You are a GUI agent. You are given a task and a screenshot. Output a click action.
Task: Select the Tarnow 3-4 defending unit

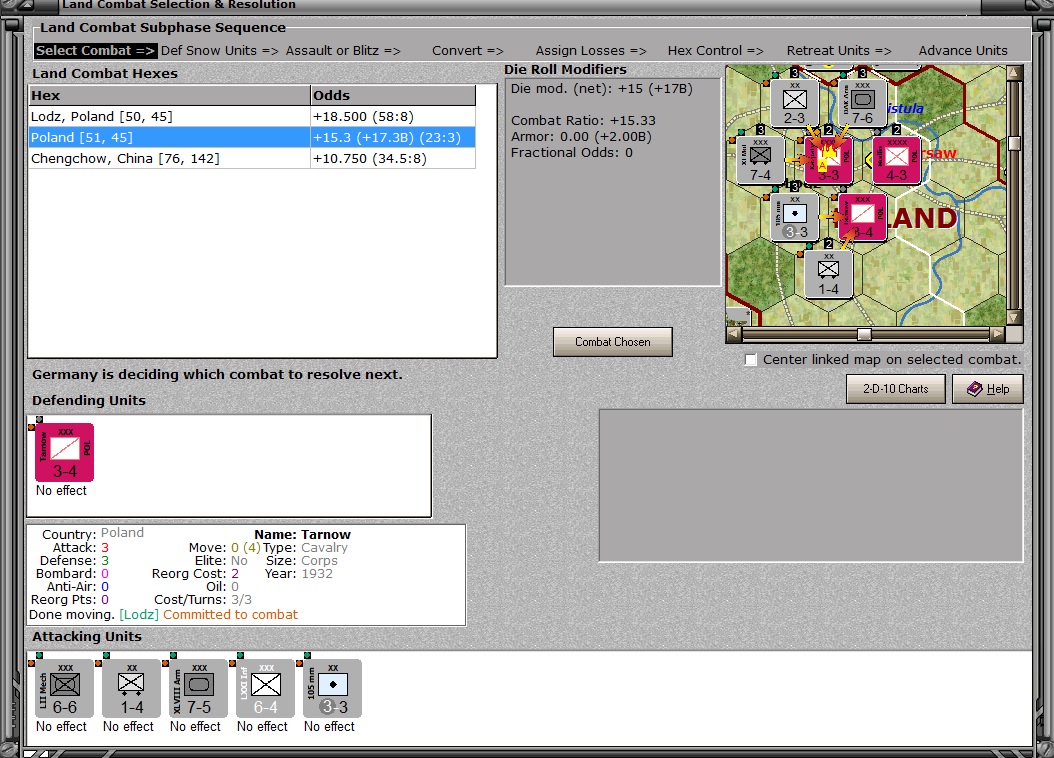point(65,452)
